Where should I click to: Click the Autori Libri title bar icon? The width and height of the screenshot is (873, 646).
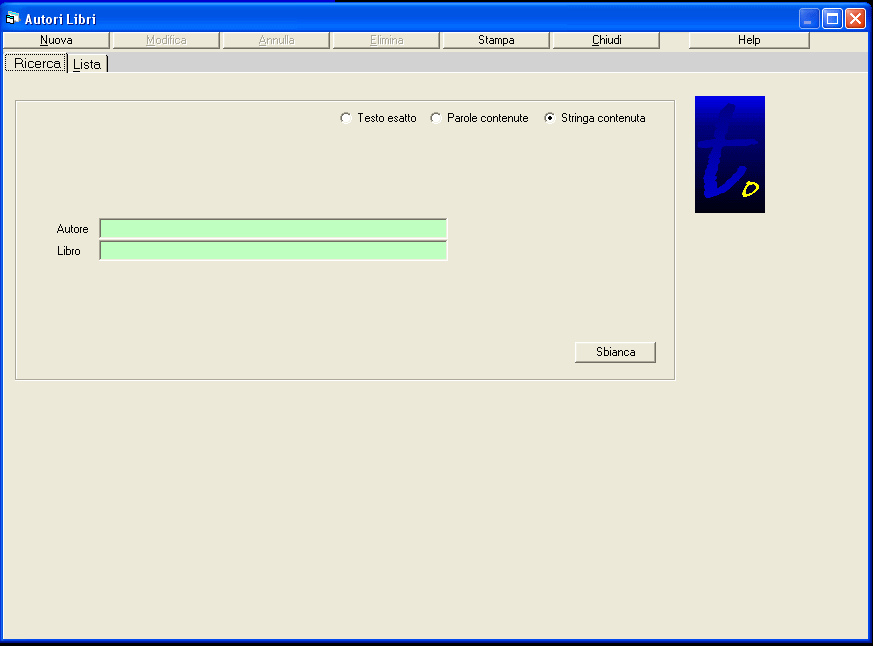[13, 18]
